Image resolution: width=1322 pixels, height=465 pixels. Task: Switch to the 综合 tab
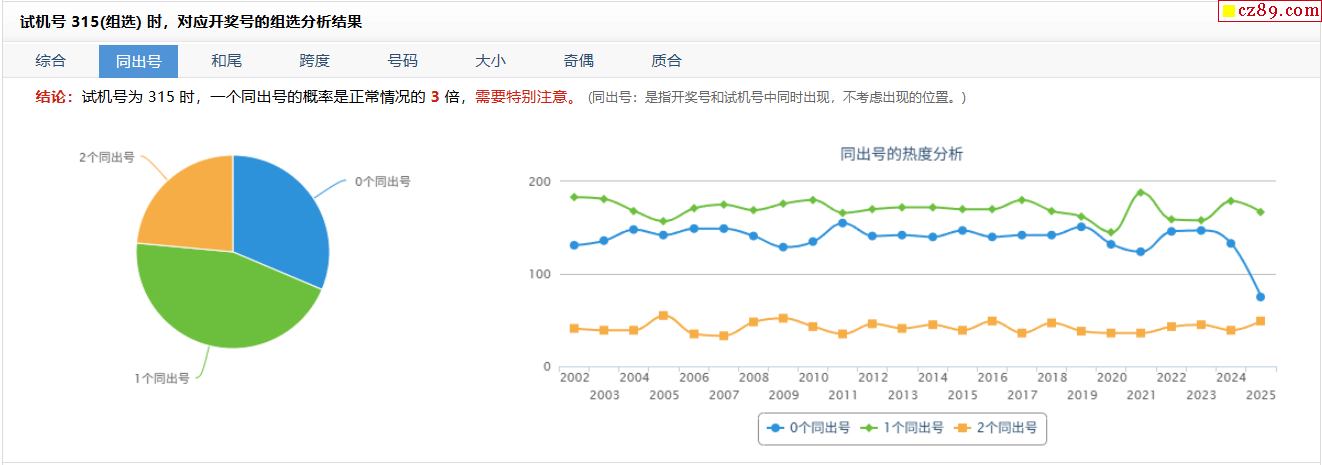click(51, 61)
